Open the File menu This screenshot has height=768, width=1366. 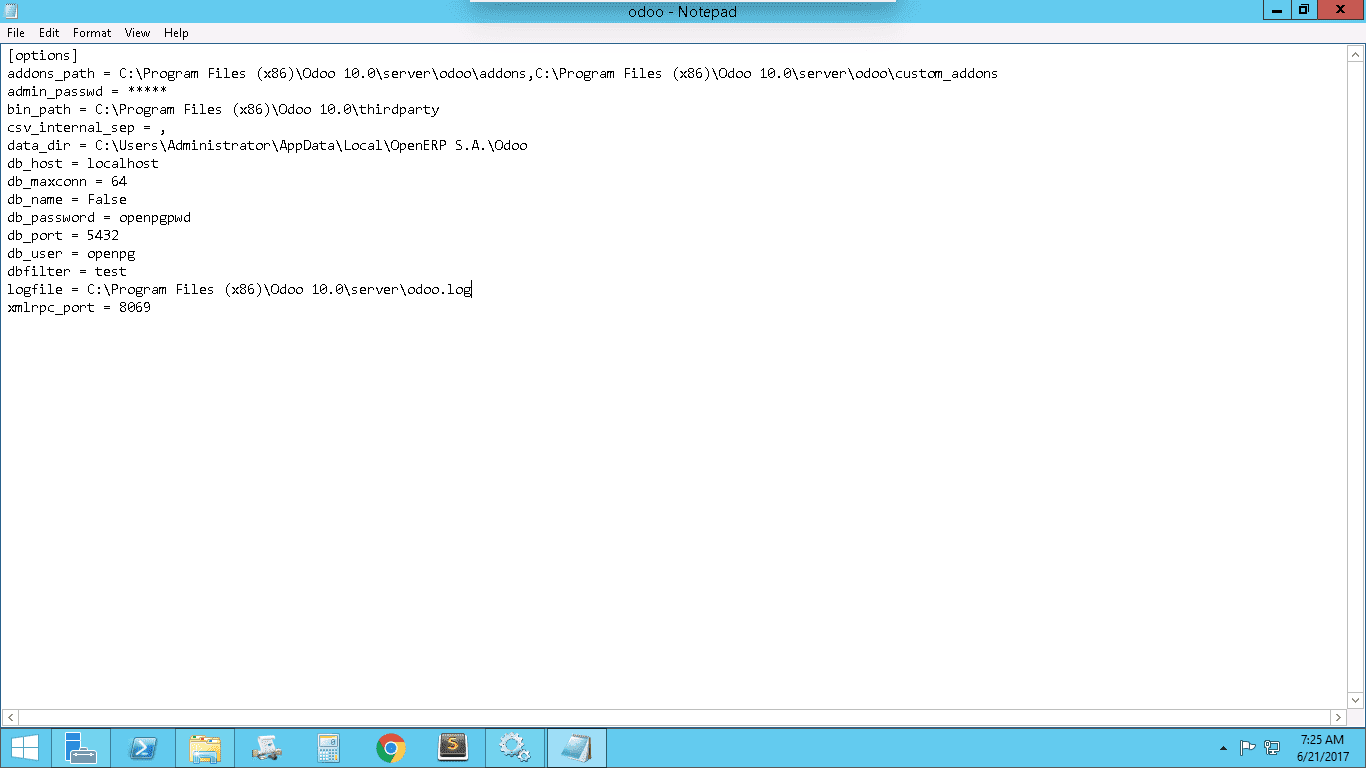pos(16,33)
